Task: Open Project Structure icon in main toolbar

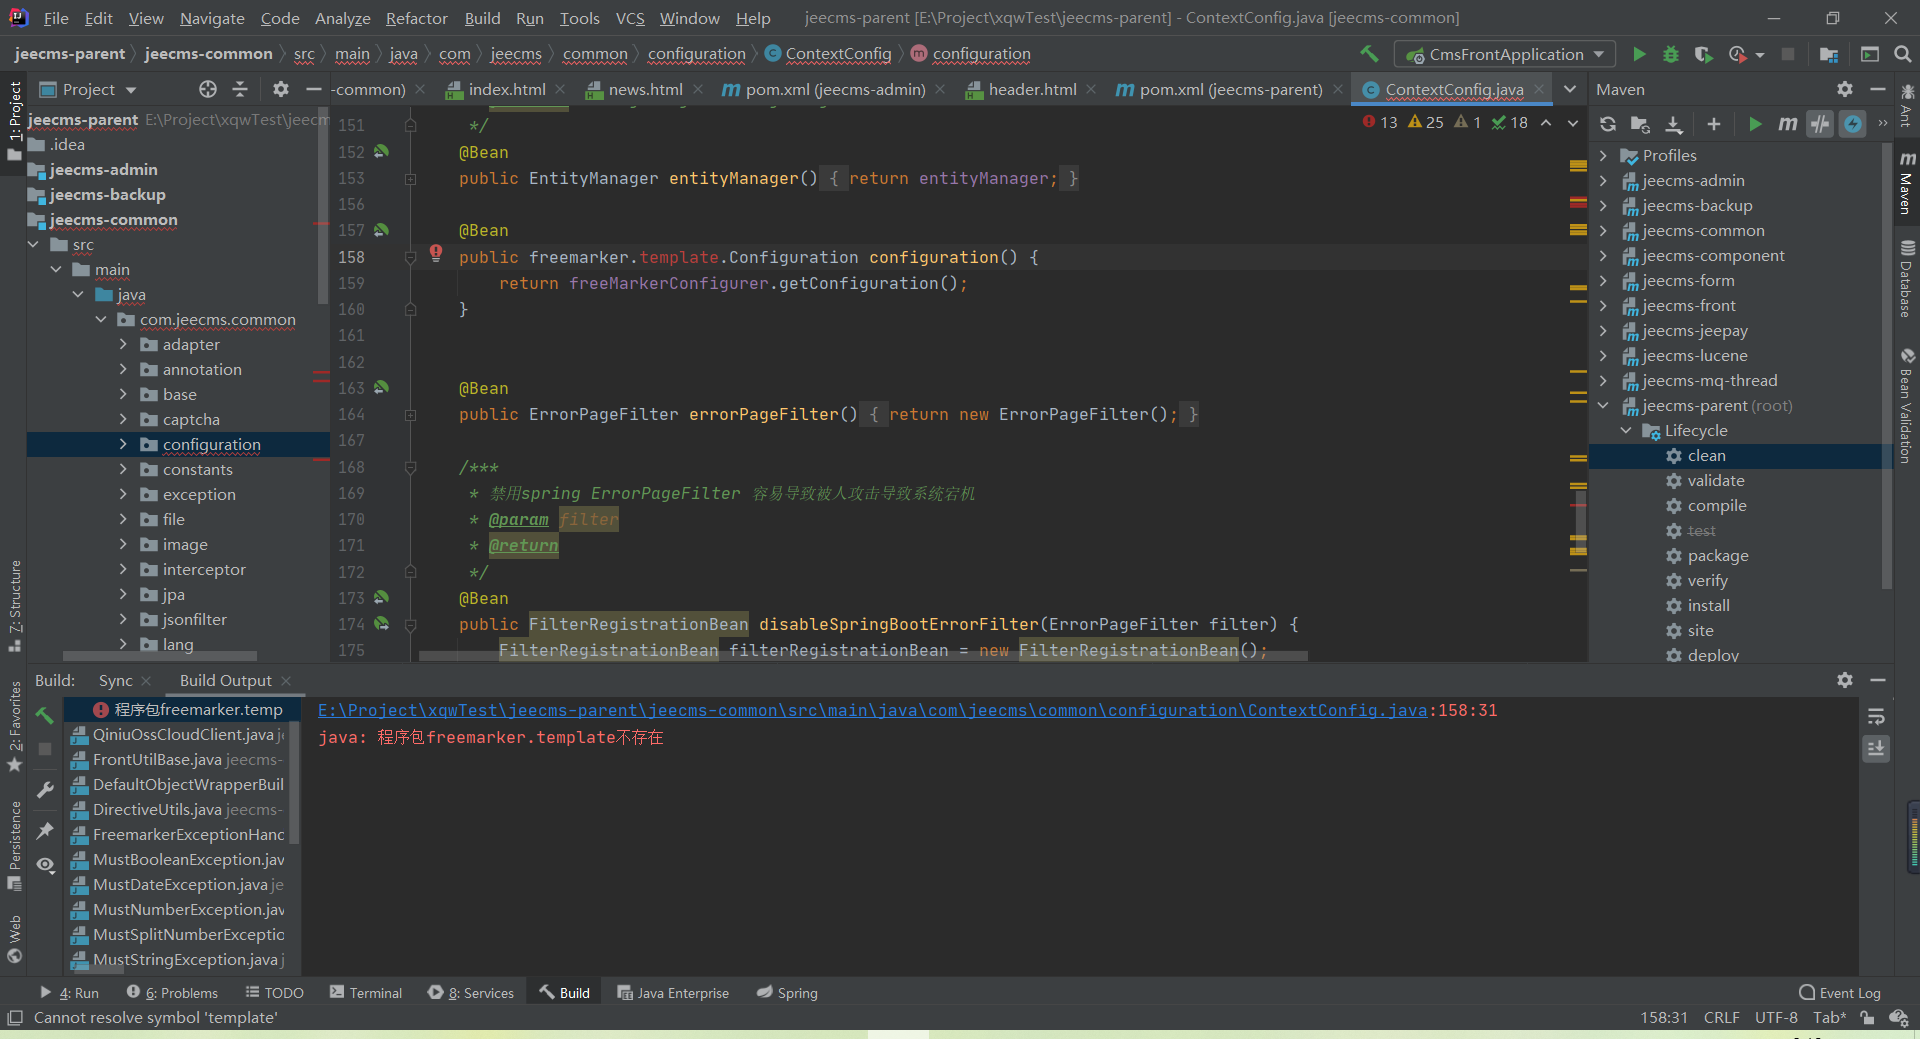Action: [1829, 54]
